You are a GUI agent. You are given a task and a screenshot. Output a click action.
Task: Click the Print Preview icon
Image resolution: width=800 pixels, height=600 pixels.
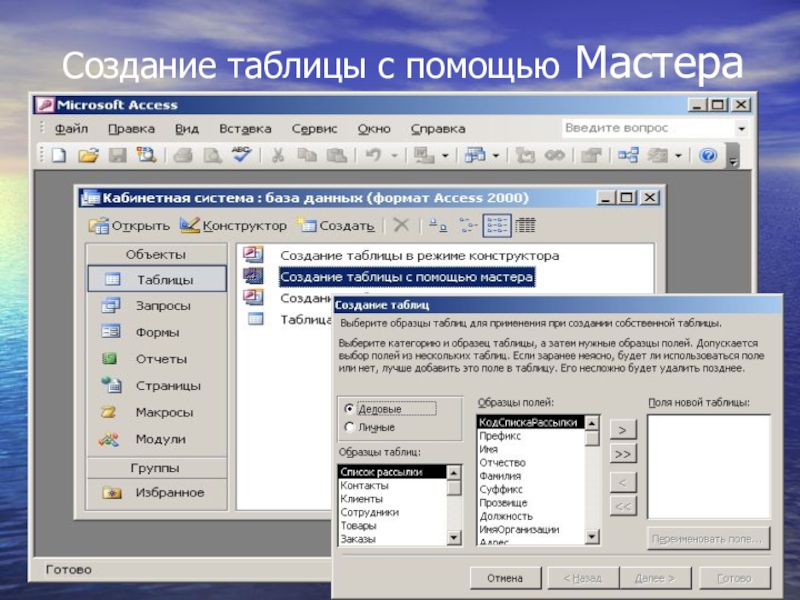click(x=212, y=155)
